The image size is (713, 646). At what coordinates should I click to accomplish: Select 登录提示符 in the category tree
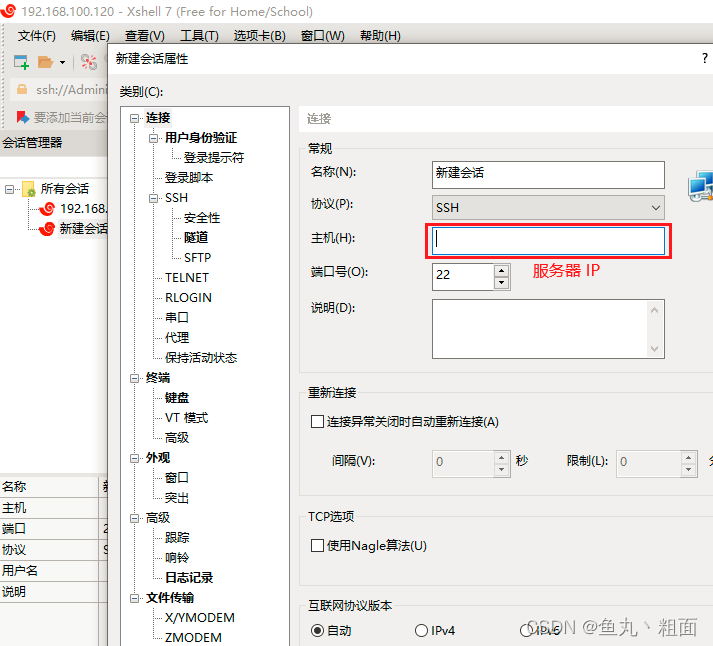click(214, 158)
